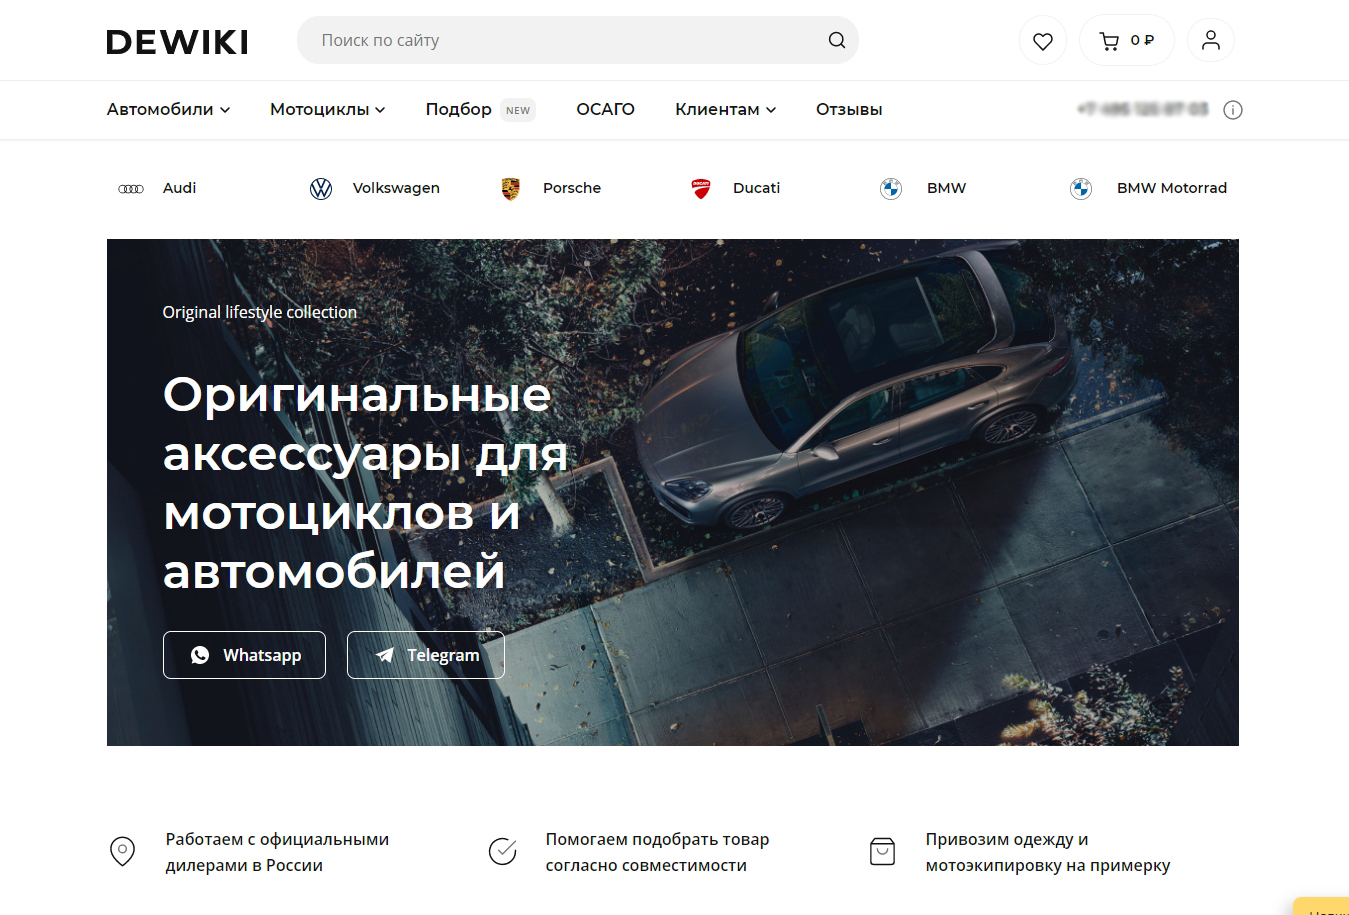Contact via the Telegram button
This screenshot has width=1349, height=915.
[x=426, y=655]
